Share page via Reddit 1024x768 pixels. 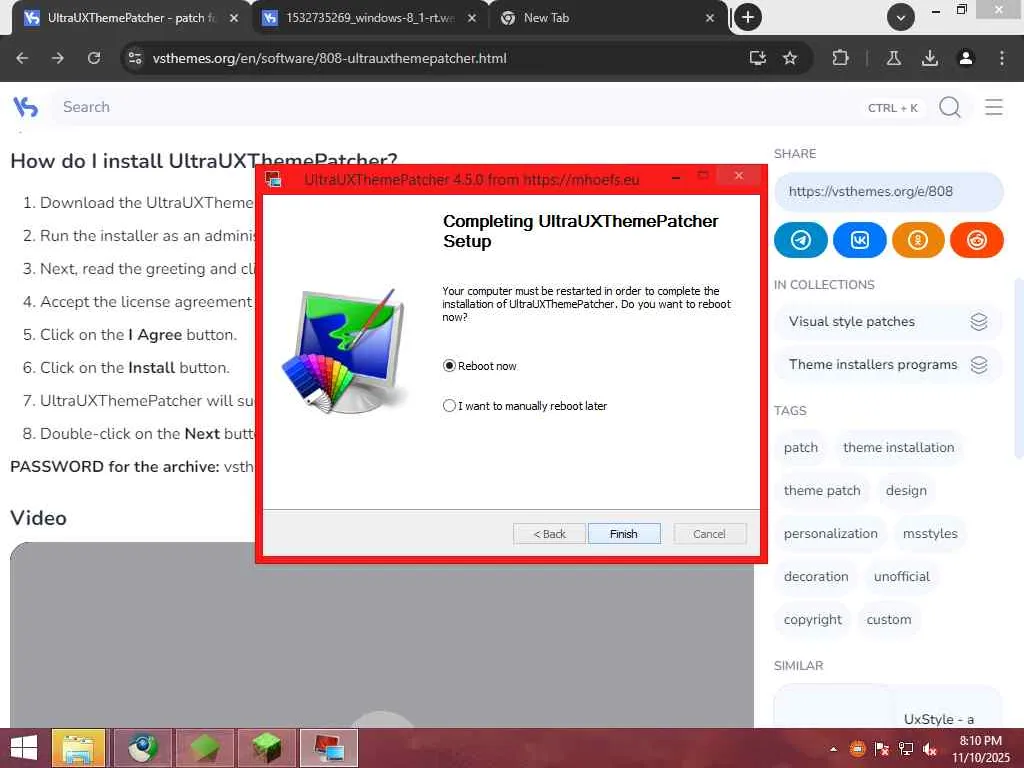click(977, 240)
